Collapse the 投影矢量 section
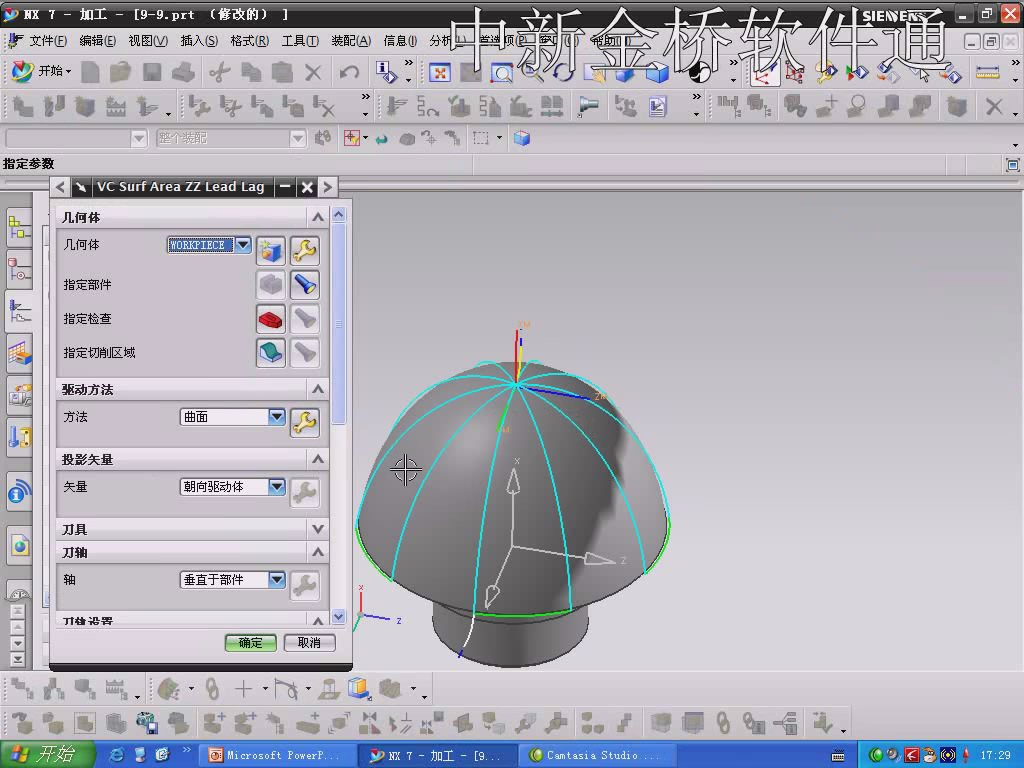This screenshot has height=768, width=1024. coord(317,459)
